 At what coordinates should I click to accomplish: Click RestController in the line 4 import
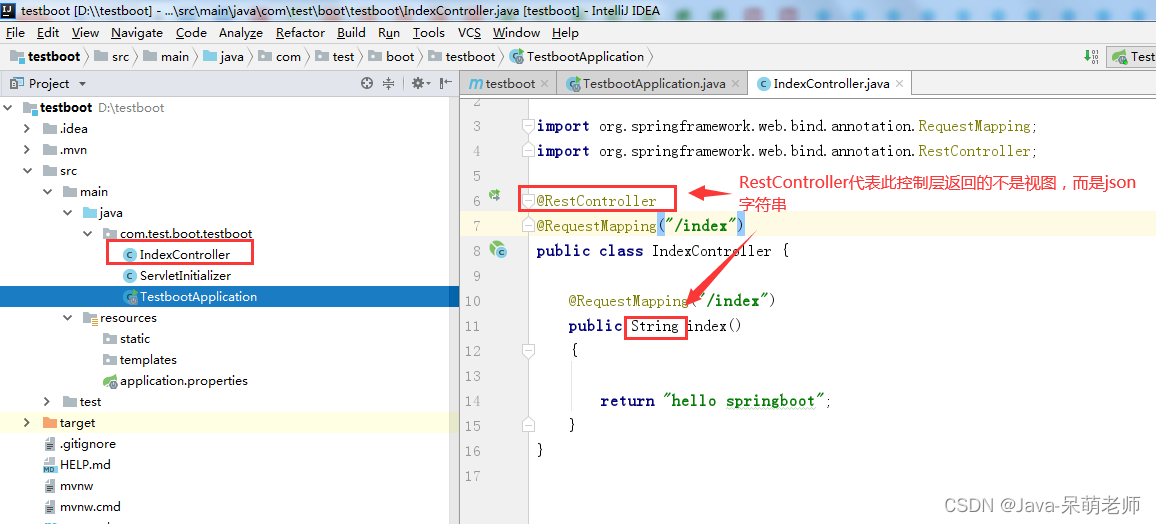974,150
